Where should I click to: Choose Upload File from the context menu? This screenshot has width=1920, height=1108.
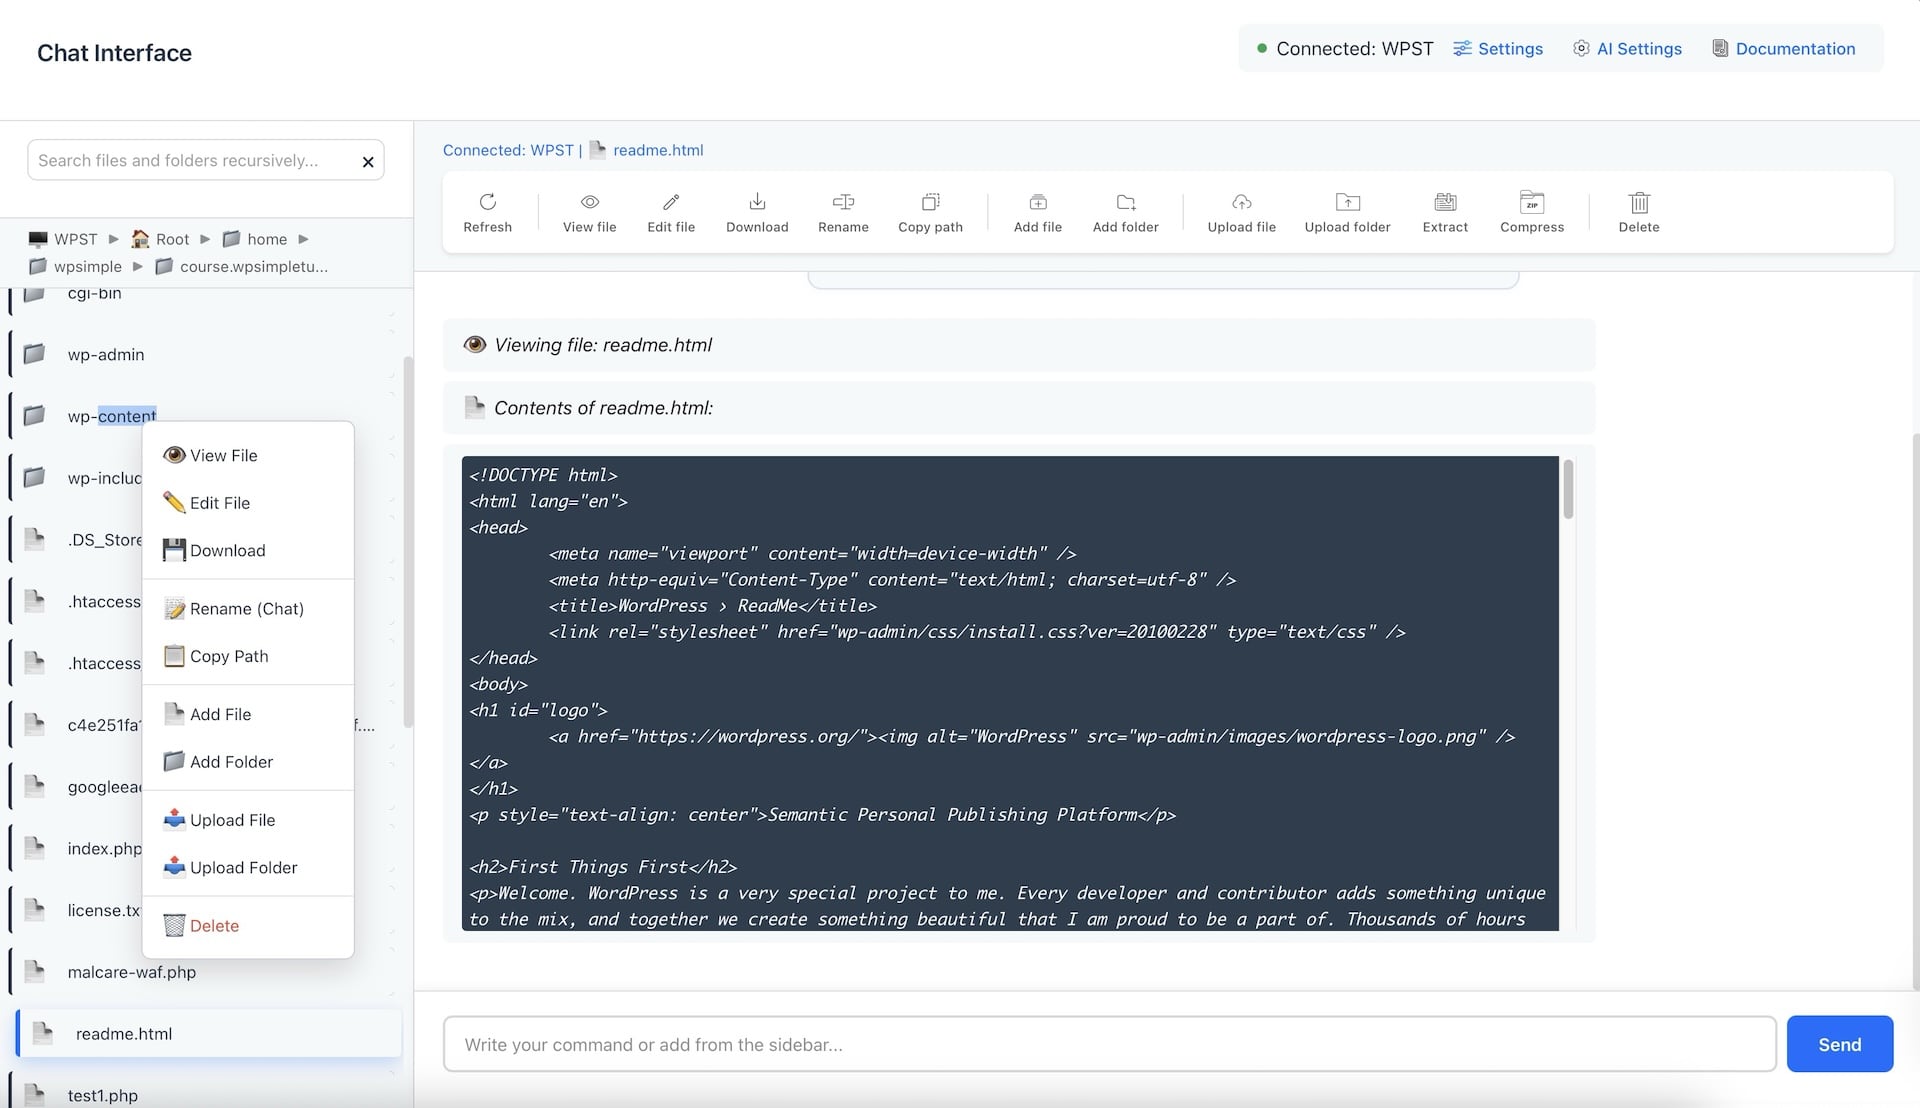tap(248, 820)
